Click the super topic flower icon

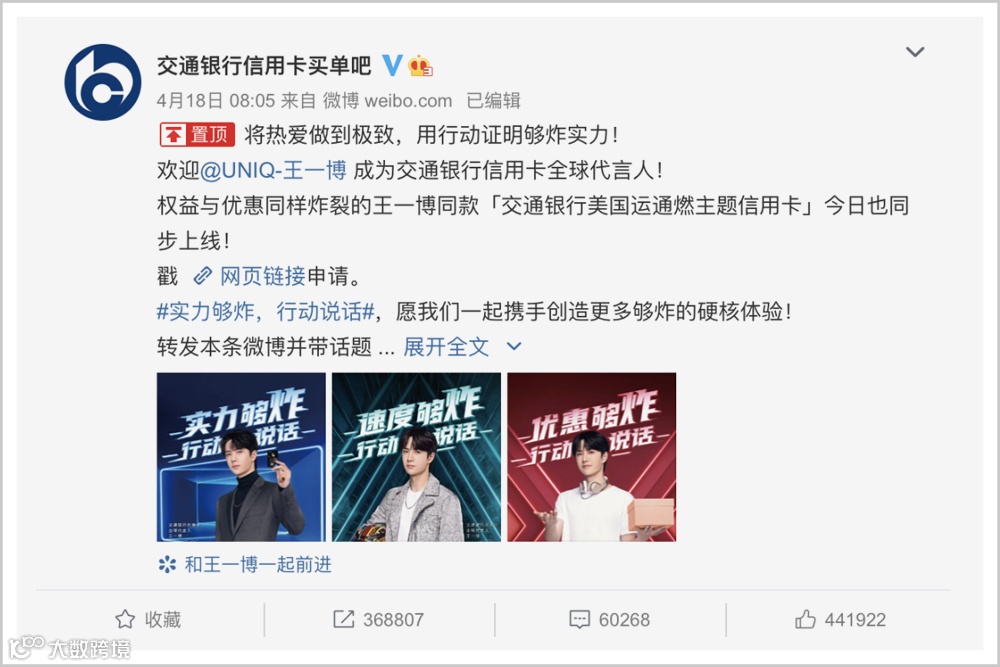(167, 564)
